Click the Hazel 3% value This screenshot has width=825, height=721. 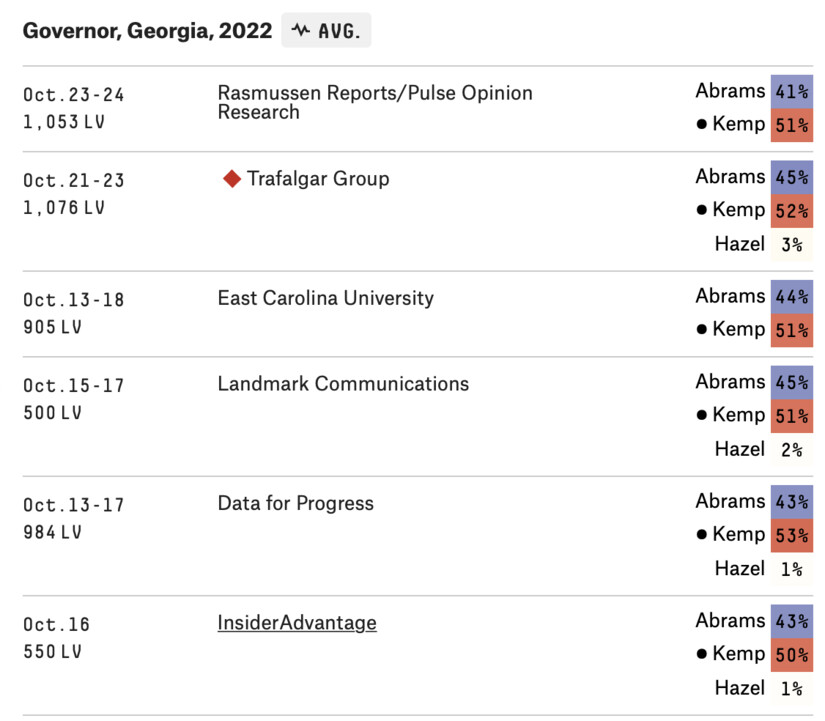791,244
